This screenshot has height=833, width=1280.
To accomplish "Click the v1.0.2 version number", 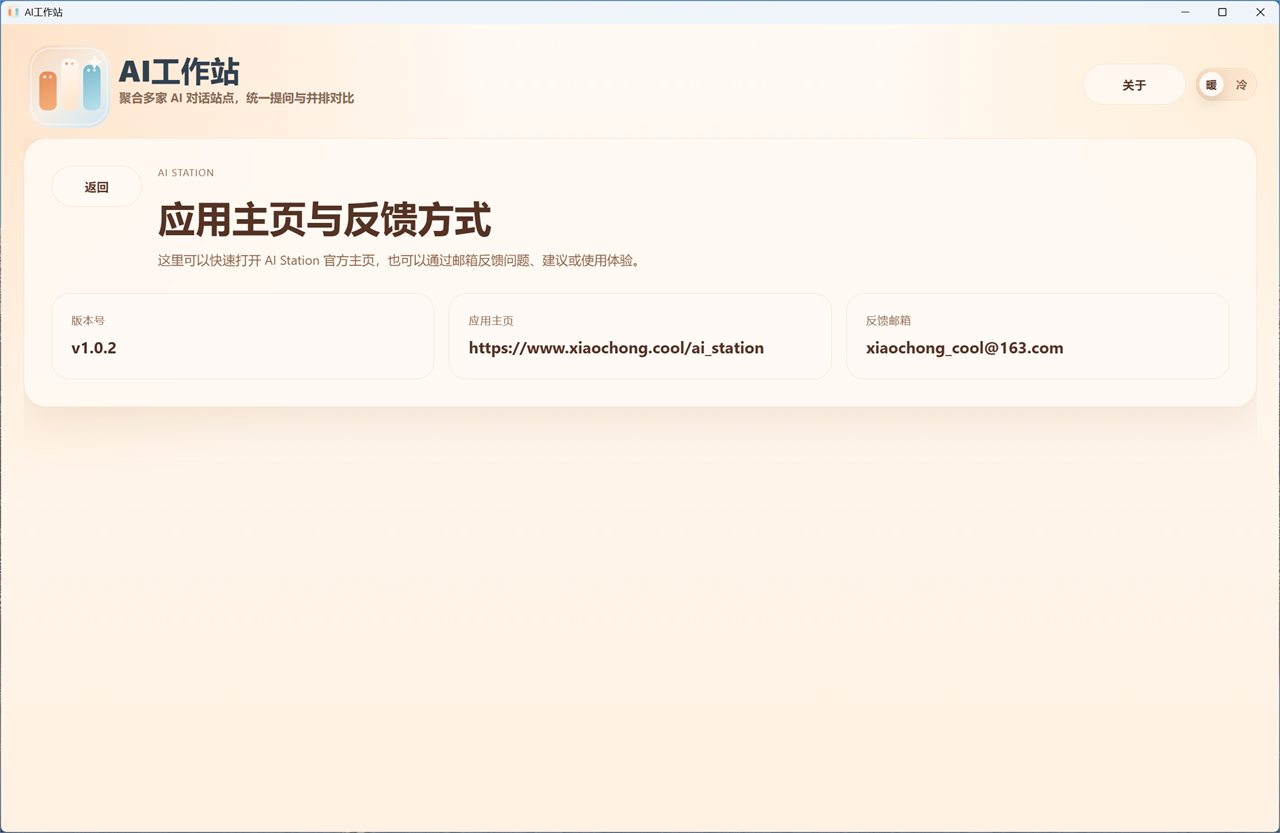I will coord(93,347).
